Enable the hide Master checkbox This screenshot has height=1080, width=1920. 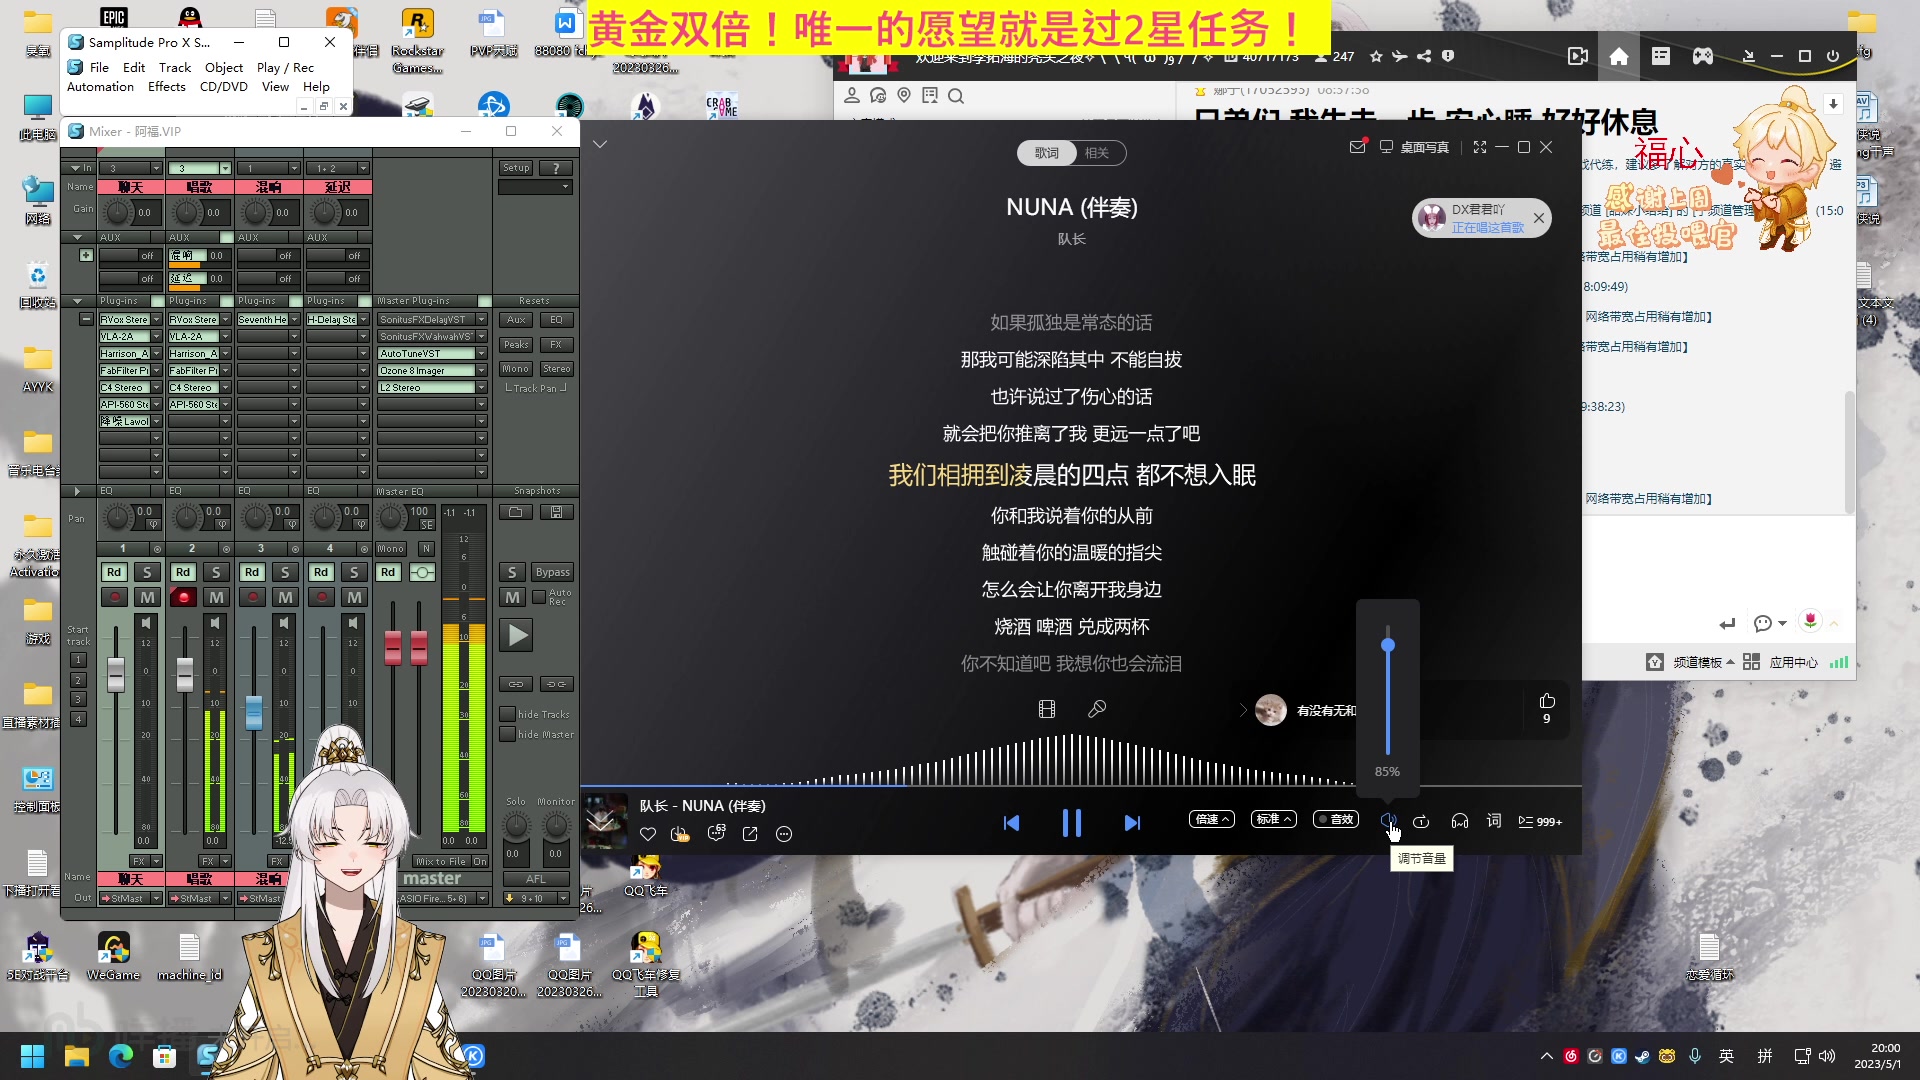pos(508,734)
